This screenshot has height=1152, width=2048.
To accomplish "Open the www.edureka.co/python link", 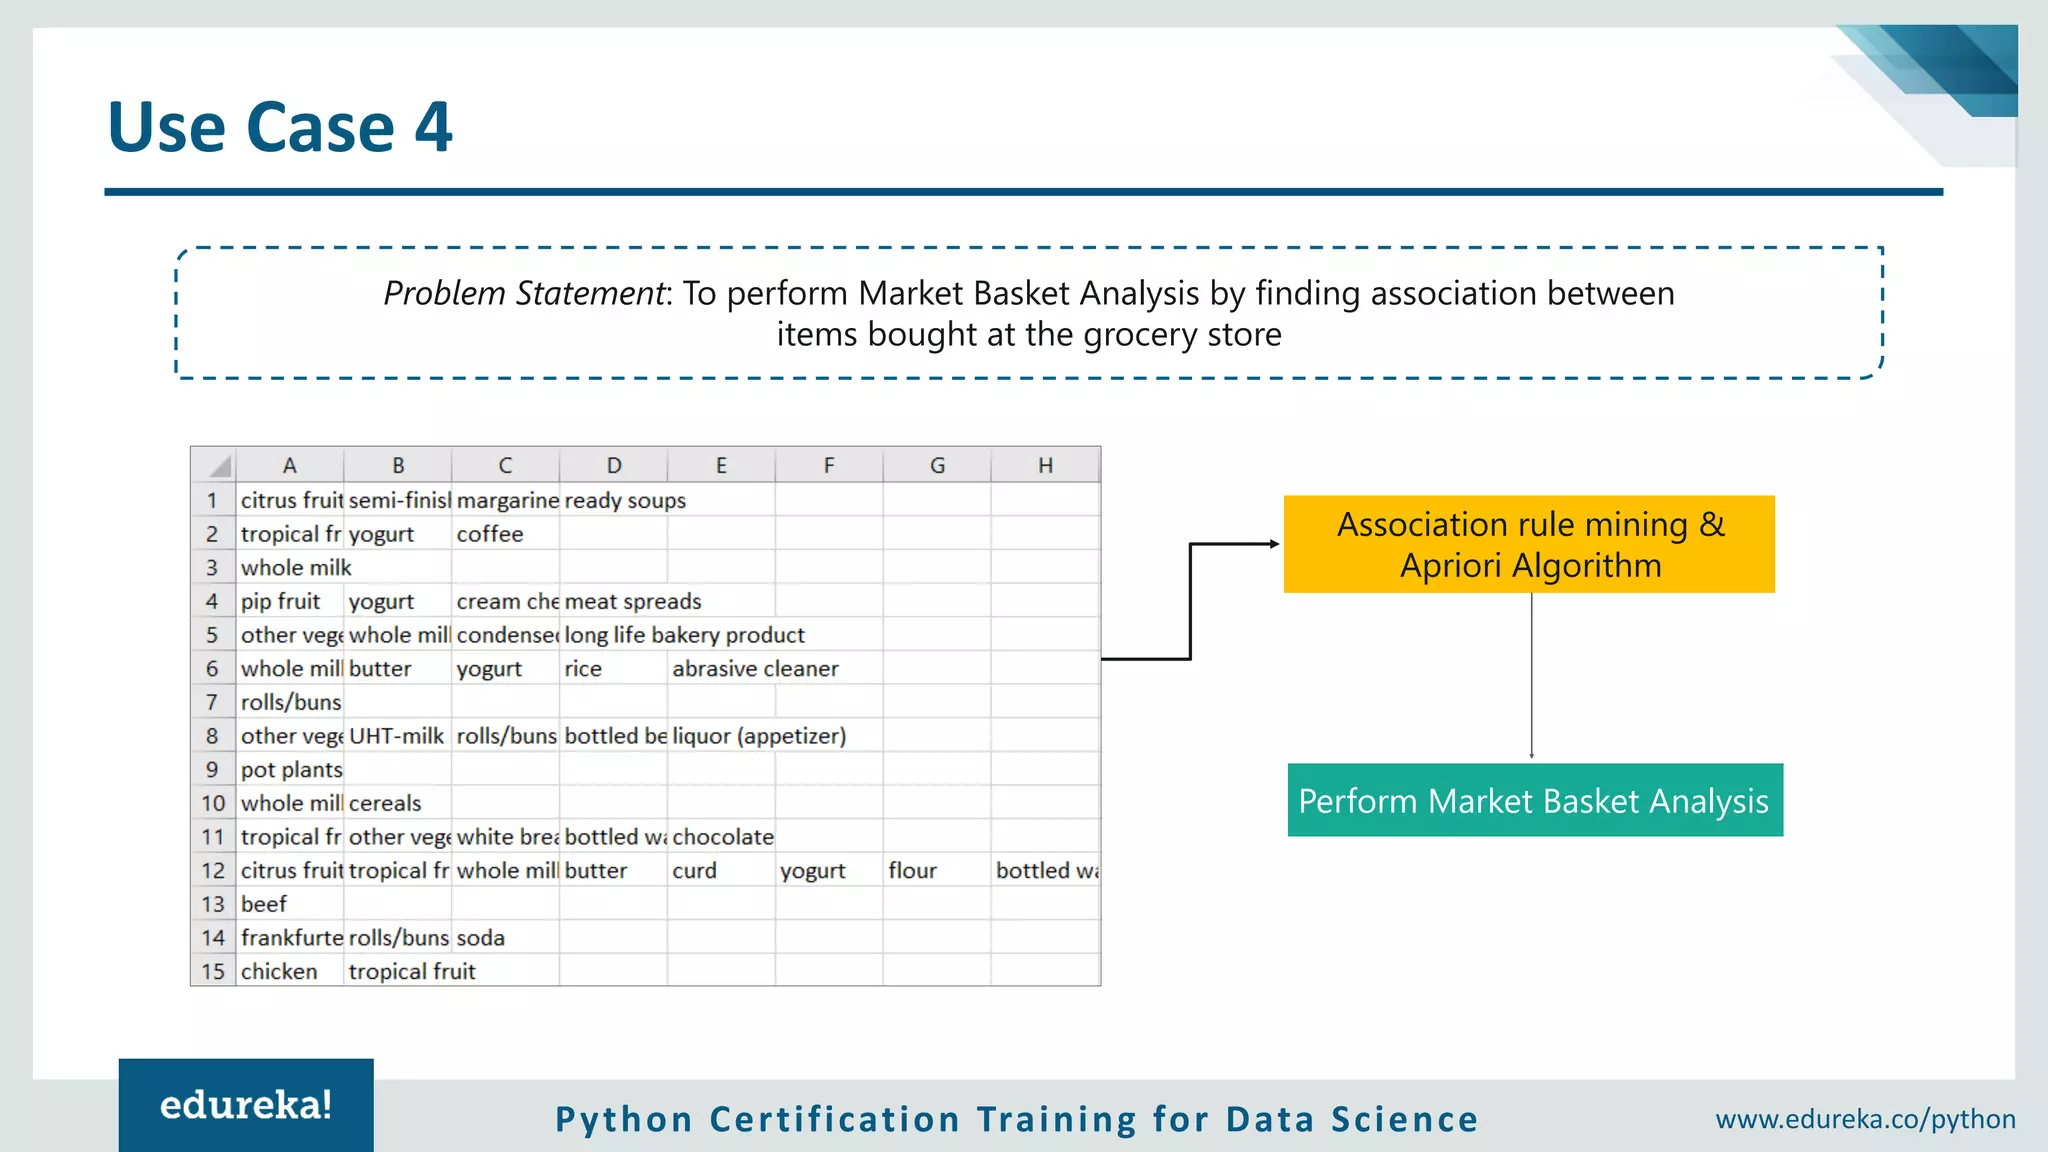I will (x=1865, y=1119).
